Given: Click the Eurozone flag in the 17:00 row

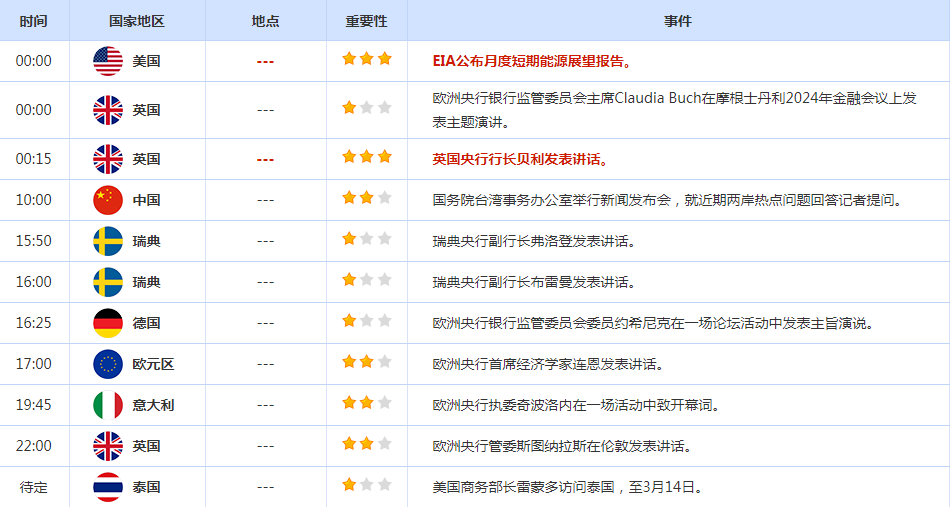Looking at the screenshot, I should pos(108,364).
